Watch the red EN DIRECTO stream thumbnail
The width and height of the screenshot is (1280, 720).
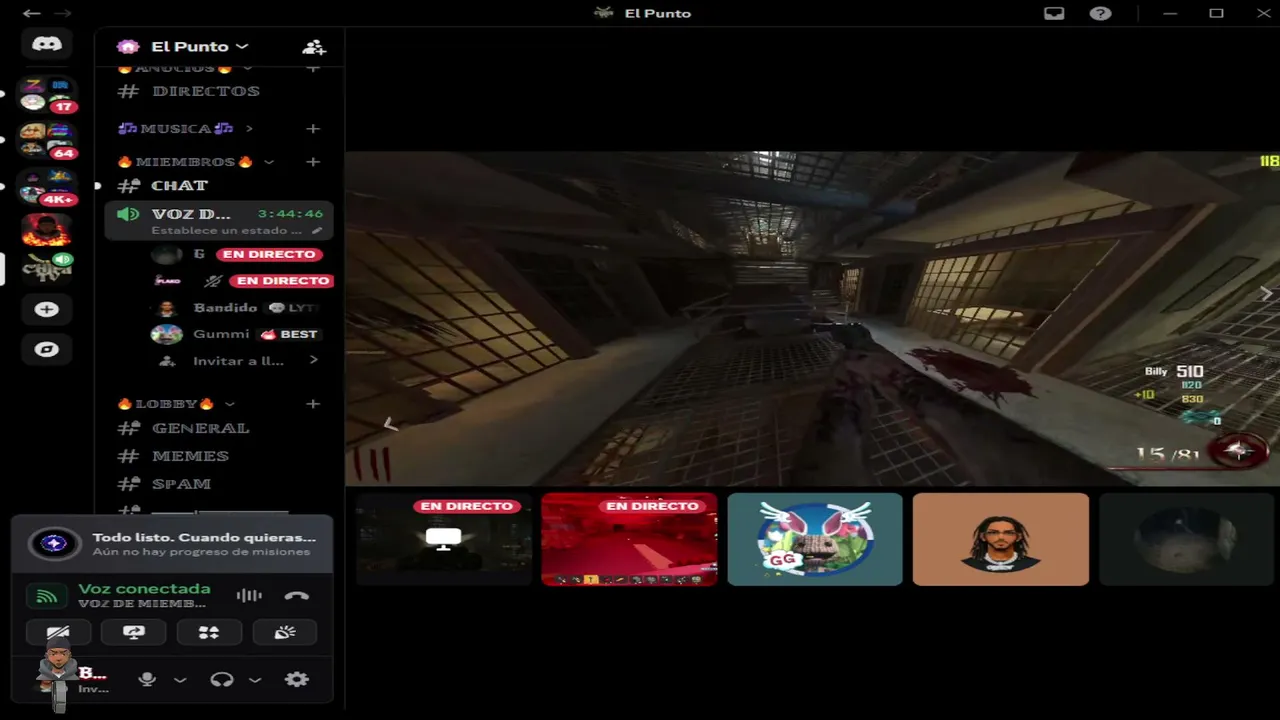(x=629, y=539)
